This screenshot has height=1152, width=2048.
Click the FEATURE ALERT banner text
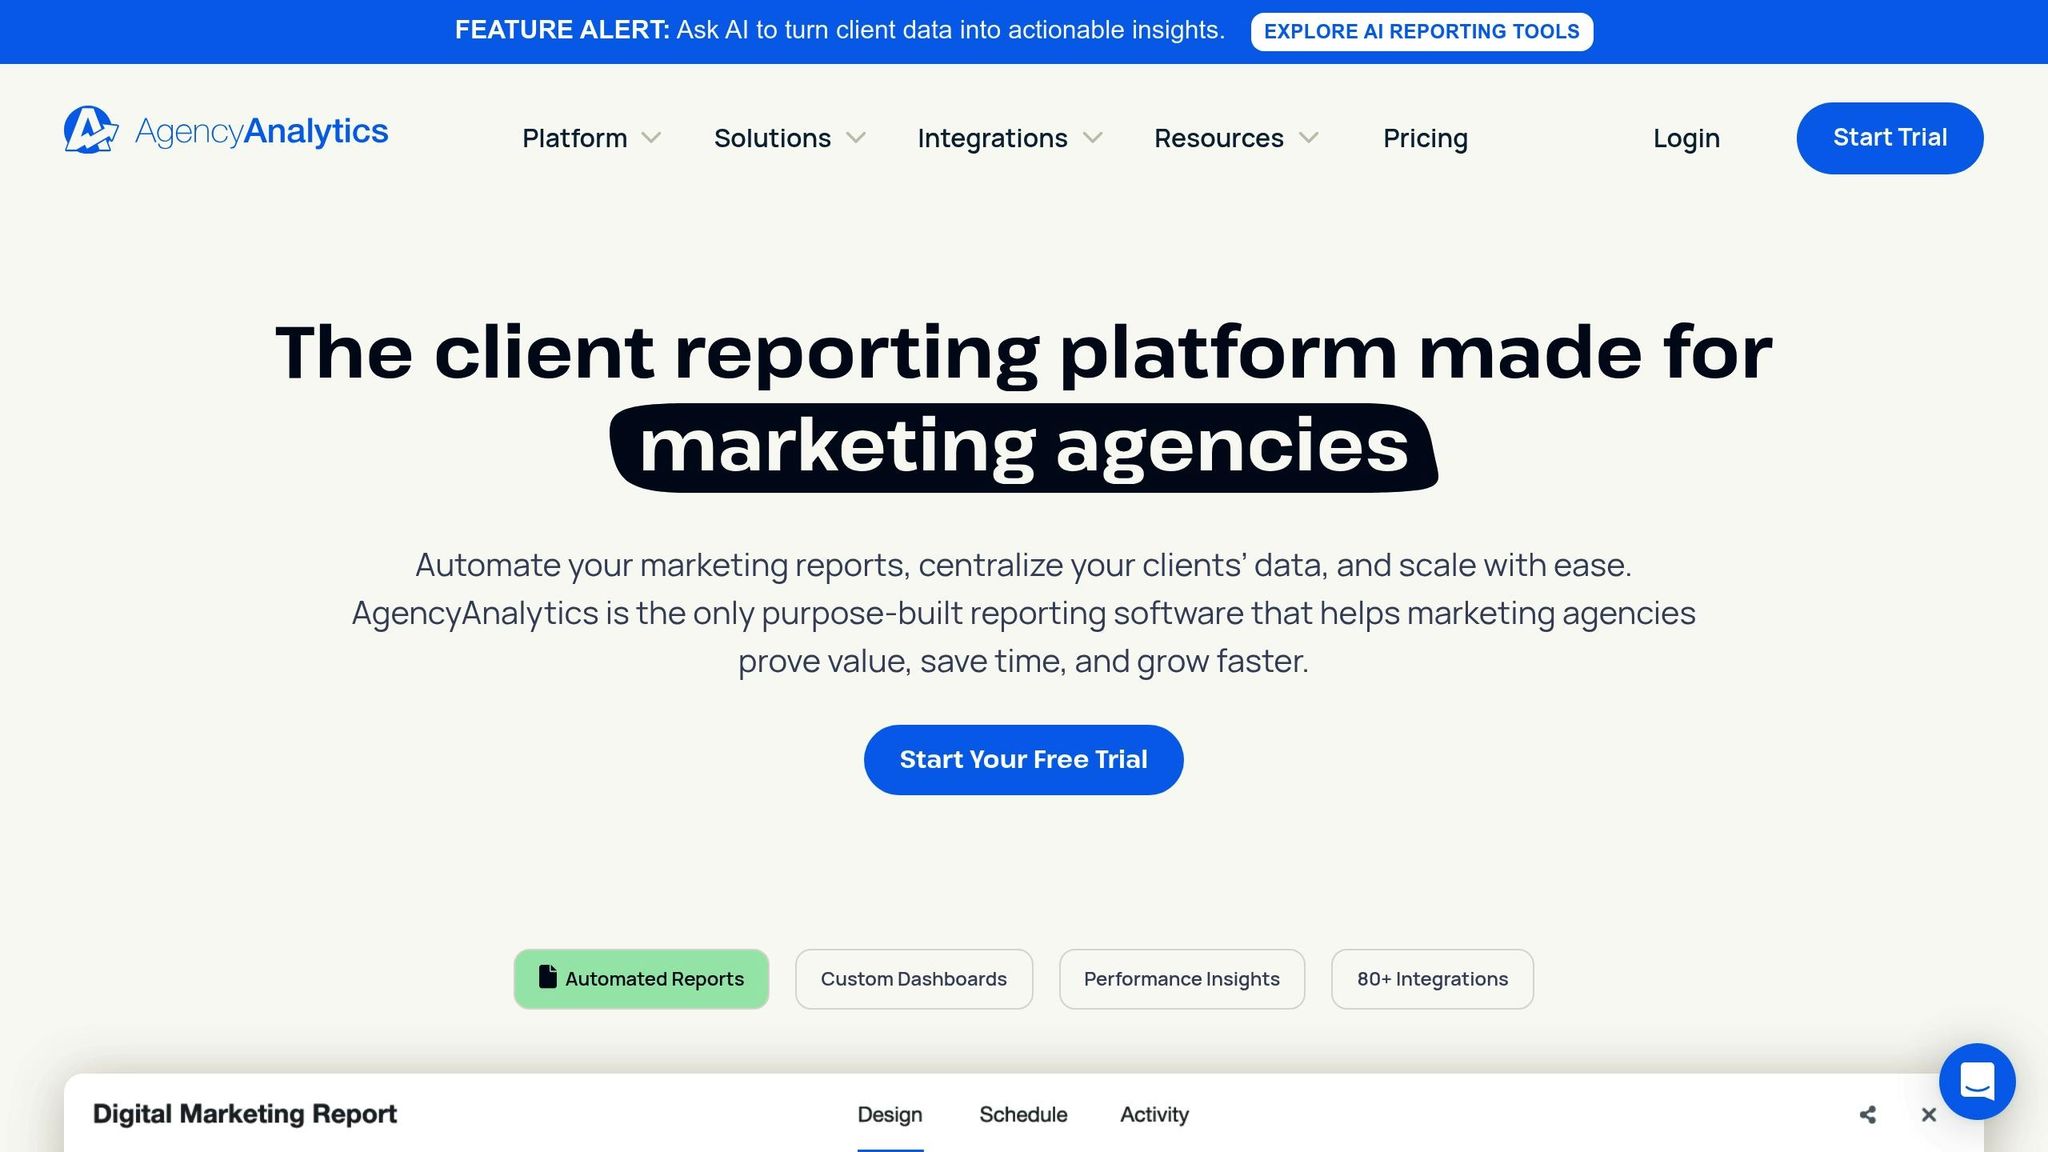tap(840, 30)
